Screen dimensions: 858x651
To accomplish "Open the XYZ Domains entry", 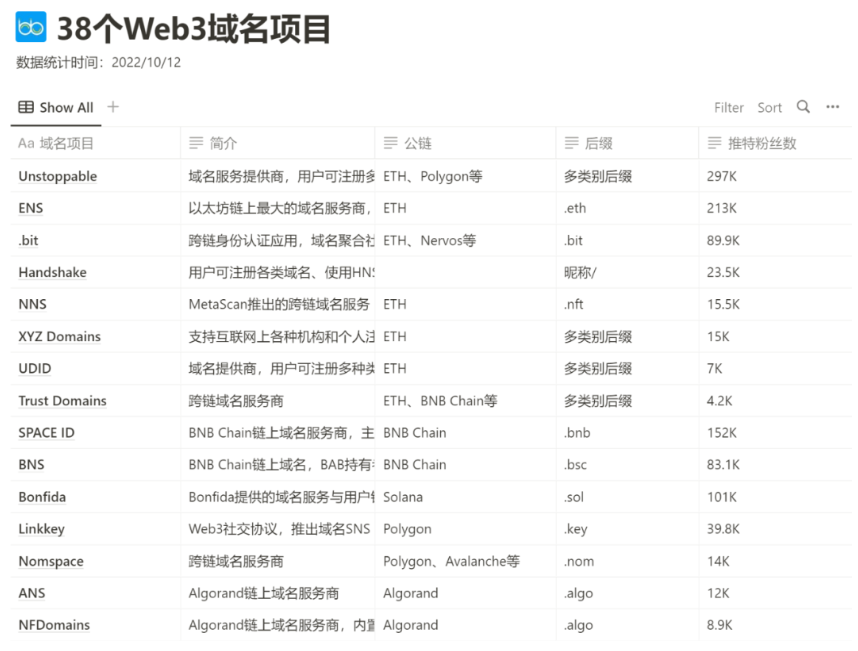I will point(60,336).
